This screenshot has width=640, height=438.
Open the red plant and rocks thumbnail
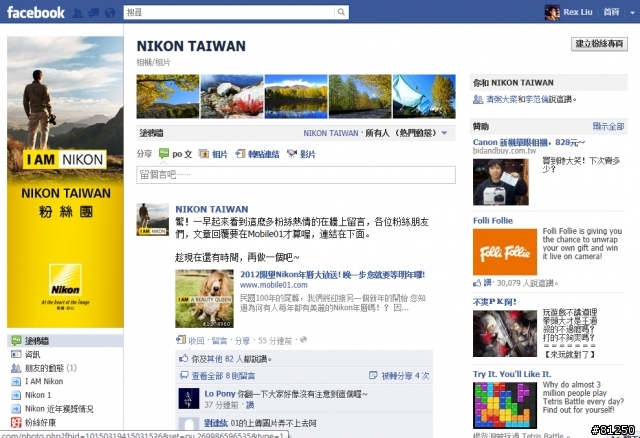pyautogui.click(x=232, y=96)
